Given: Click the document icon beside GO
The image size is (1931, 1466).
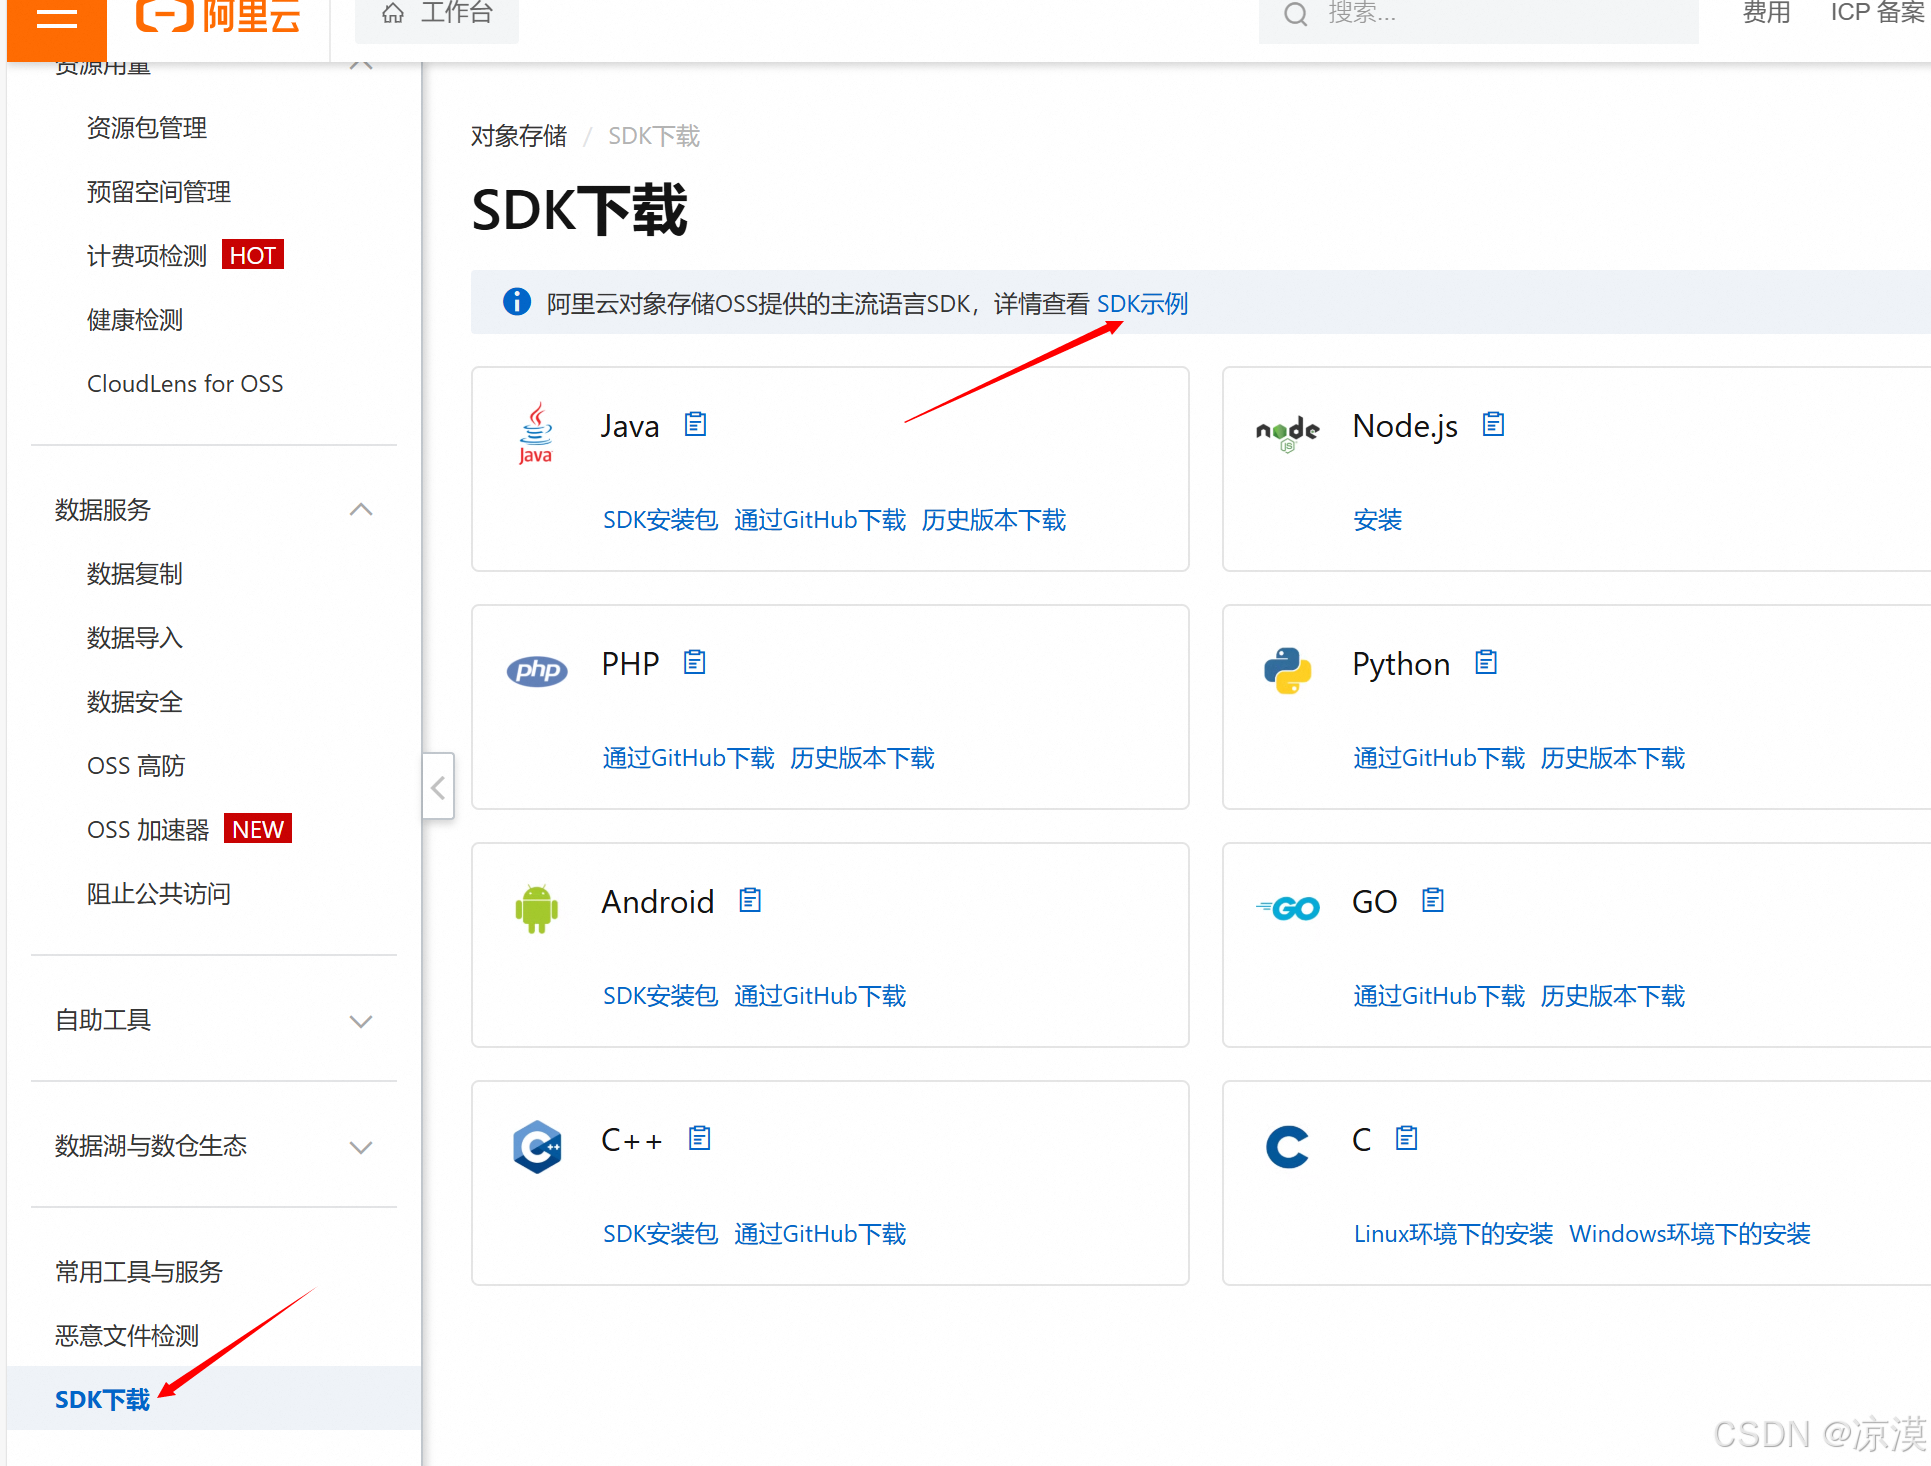Looking at the screenshot, I should click(x=1433, y=901).
